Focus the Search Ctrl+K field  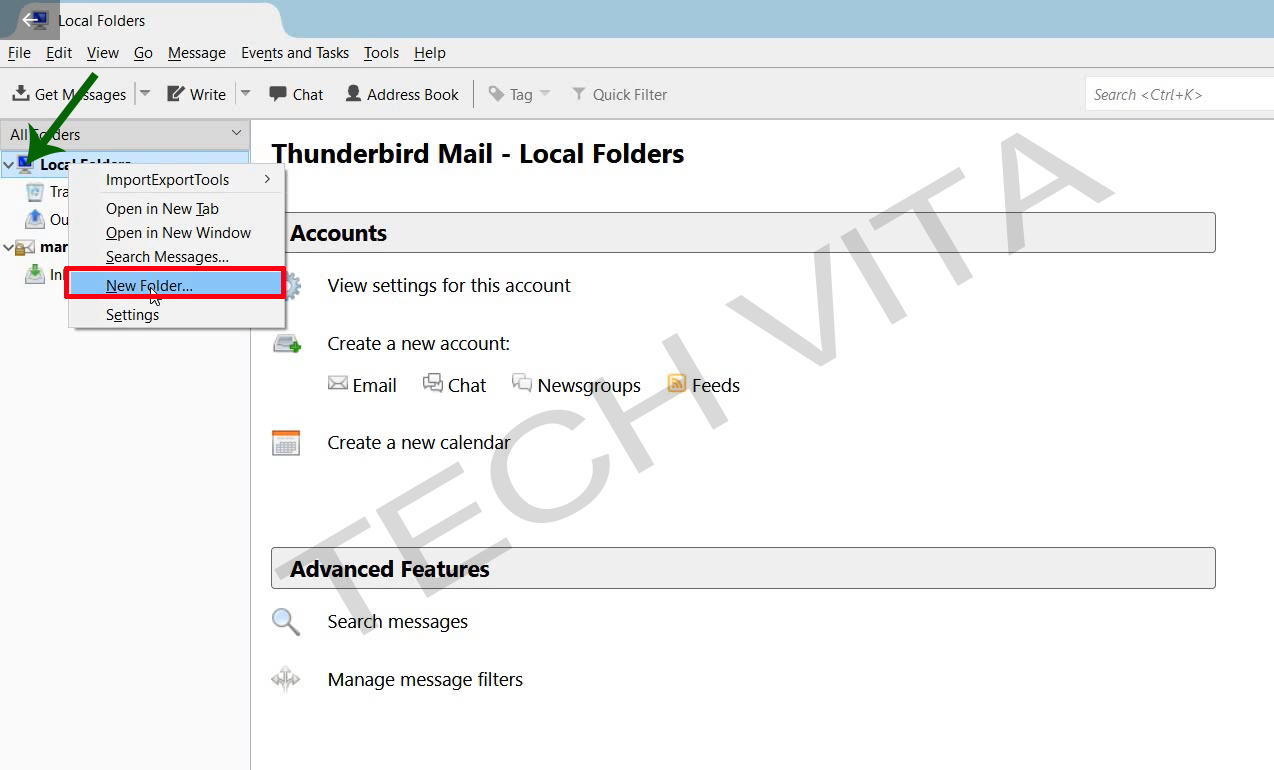point(1179,94)
